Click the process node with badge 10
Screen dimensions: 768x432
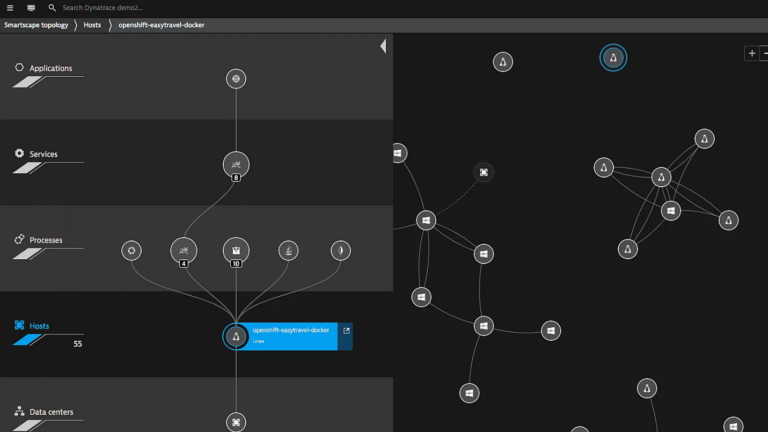(236, 251)
